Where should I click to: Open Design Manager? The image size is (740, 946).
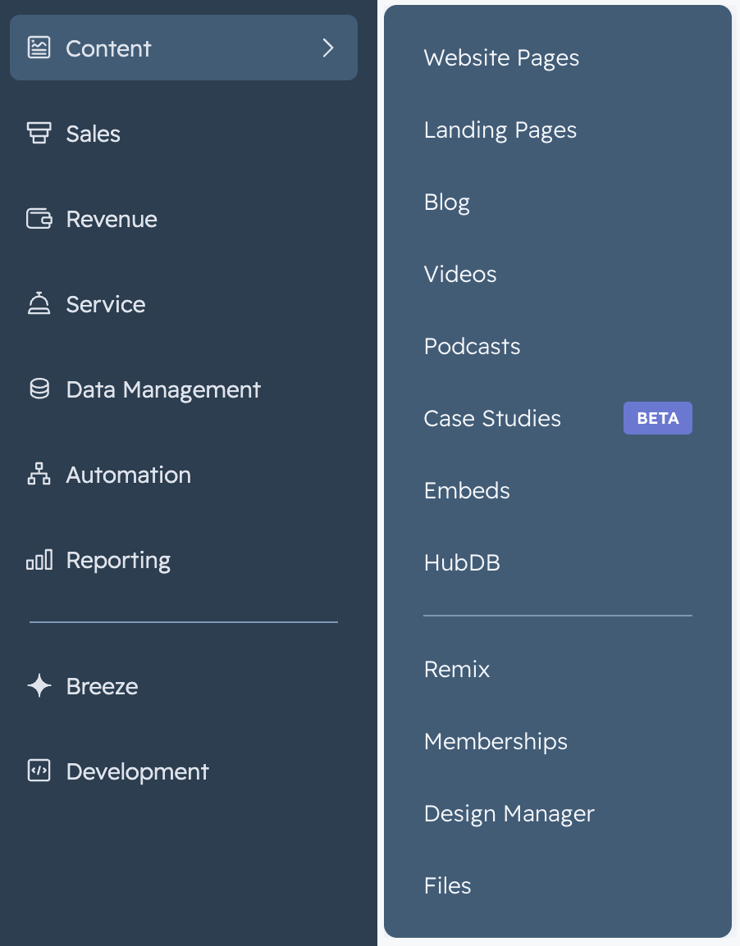509,814
